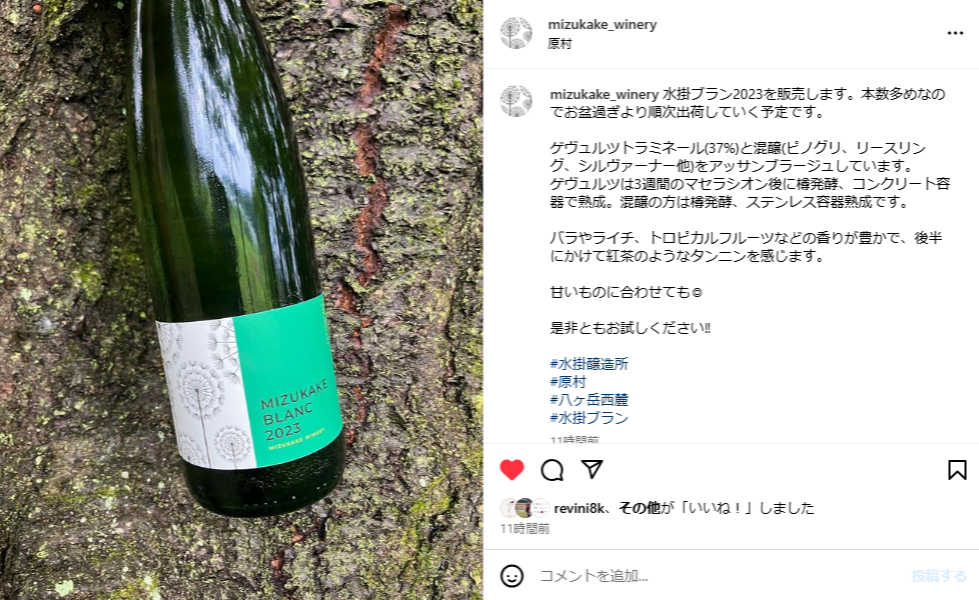The image size is (979, 600).
Task: Open the #八ヶ岳西麓 hashtag
Action: pos(589,400)
